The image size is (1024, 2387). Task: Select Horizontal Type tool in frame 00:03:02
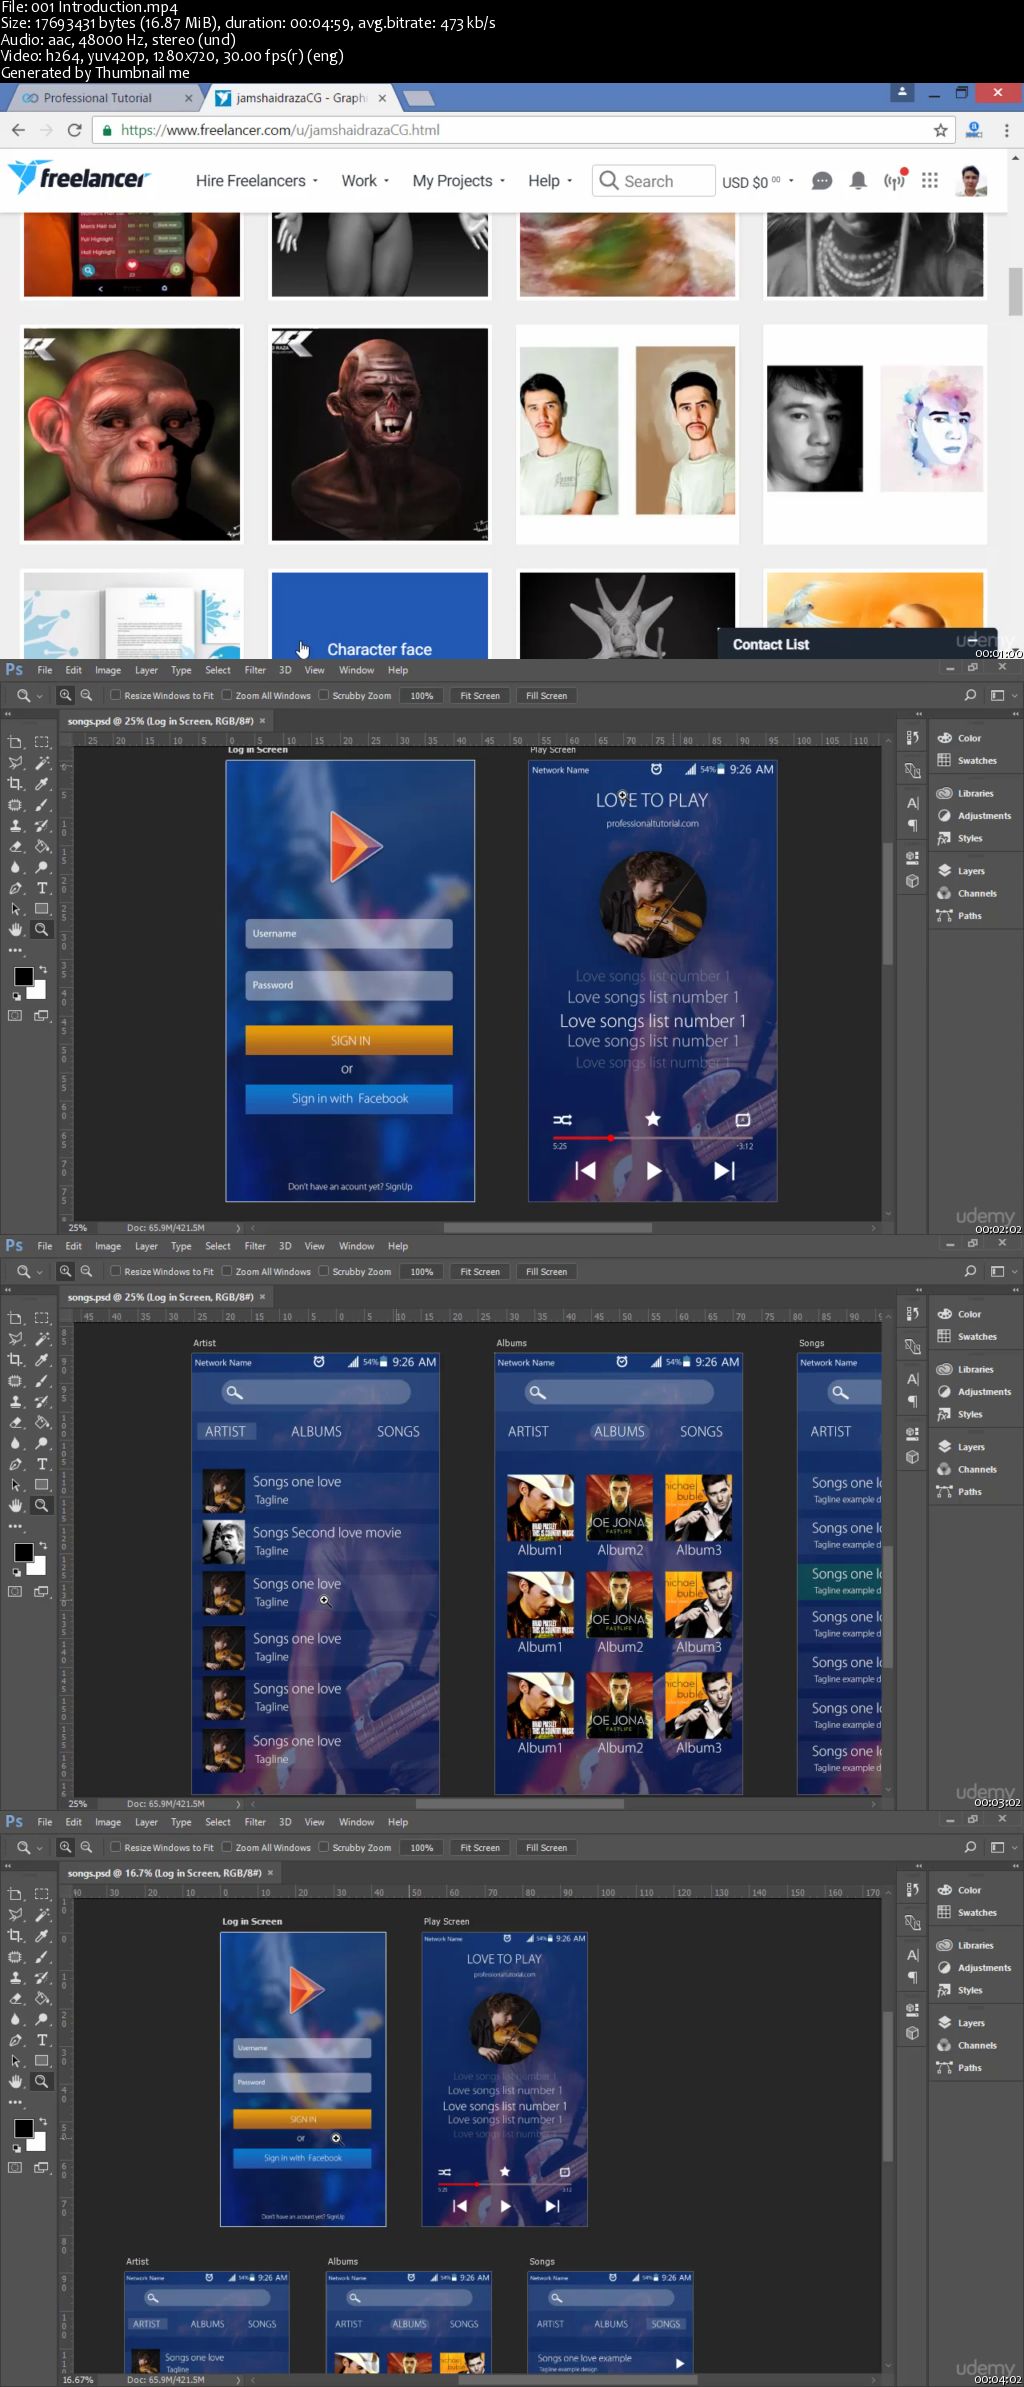pos(42,1464)
